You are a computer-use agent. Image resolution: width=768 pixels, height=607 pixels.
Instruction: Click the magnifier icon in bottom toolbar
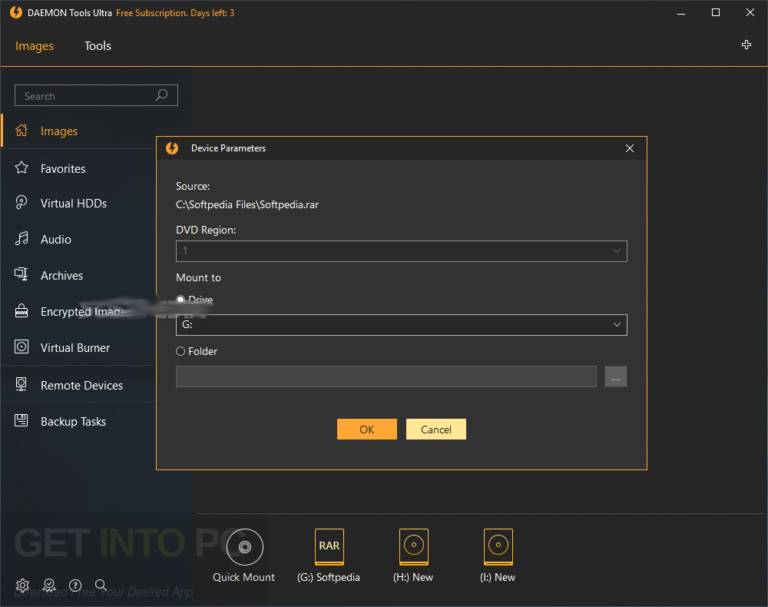click(101, 584)
